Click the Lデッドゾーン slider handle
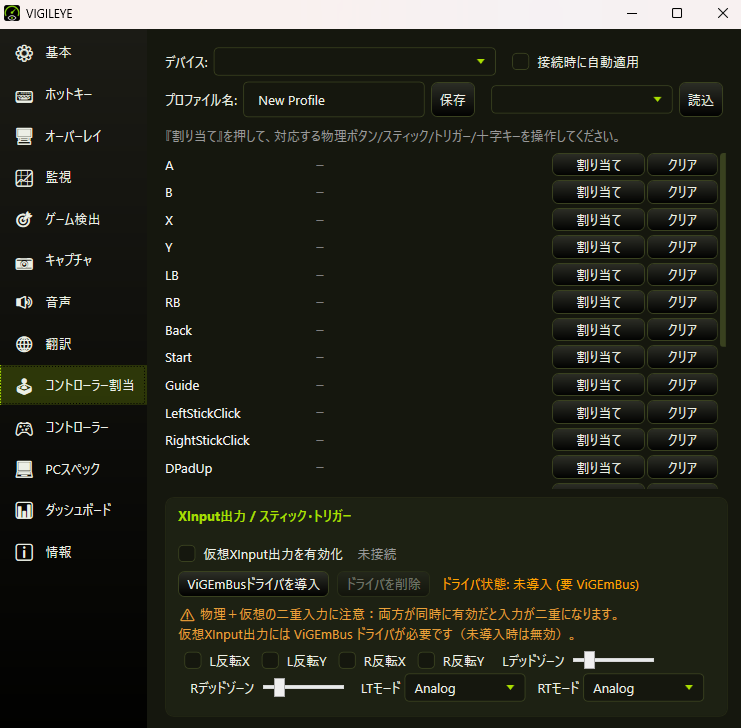 pos(589,660)
